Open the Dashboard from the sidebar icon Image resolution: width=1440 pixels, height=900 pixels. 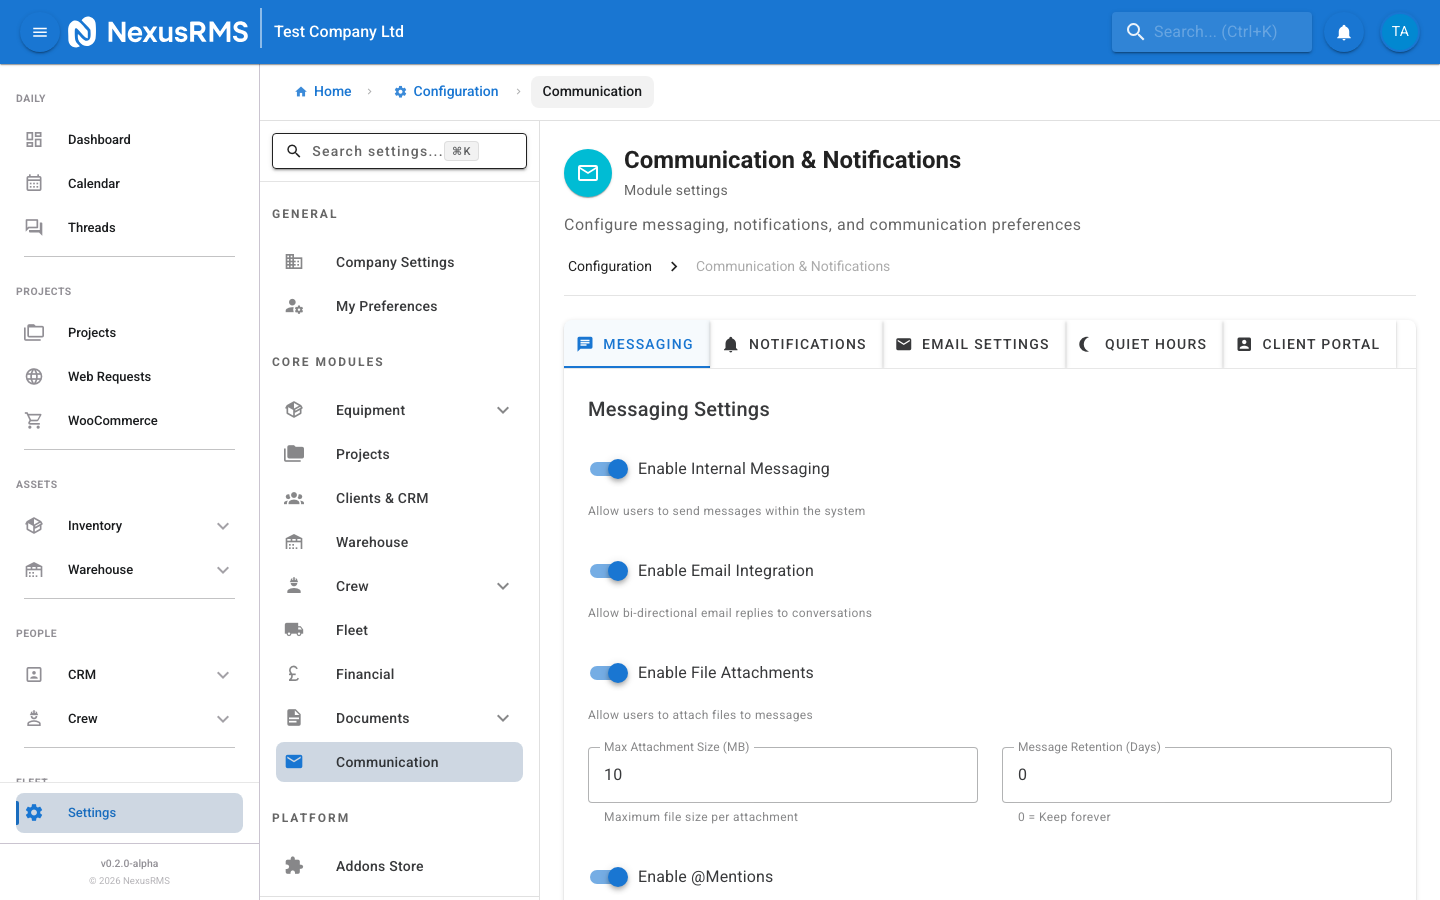tap(33, 139)
